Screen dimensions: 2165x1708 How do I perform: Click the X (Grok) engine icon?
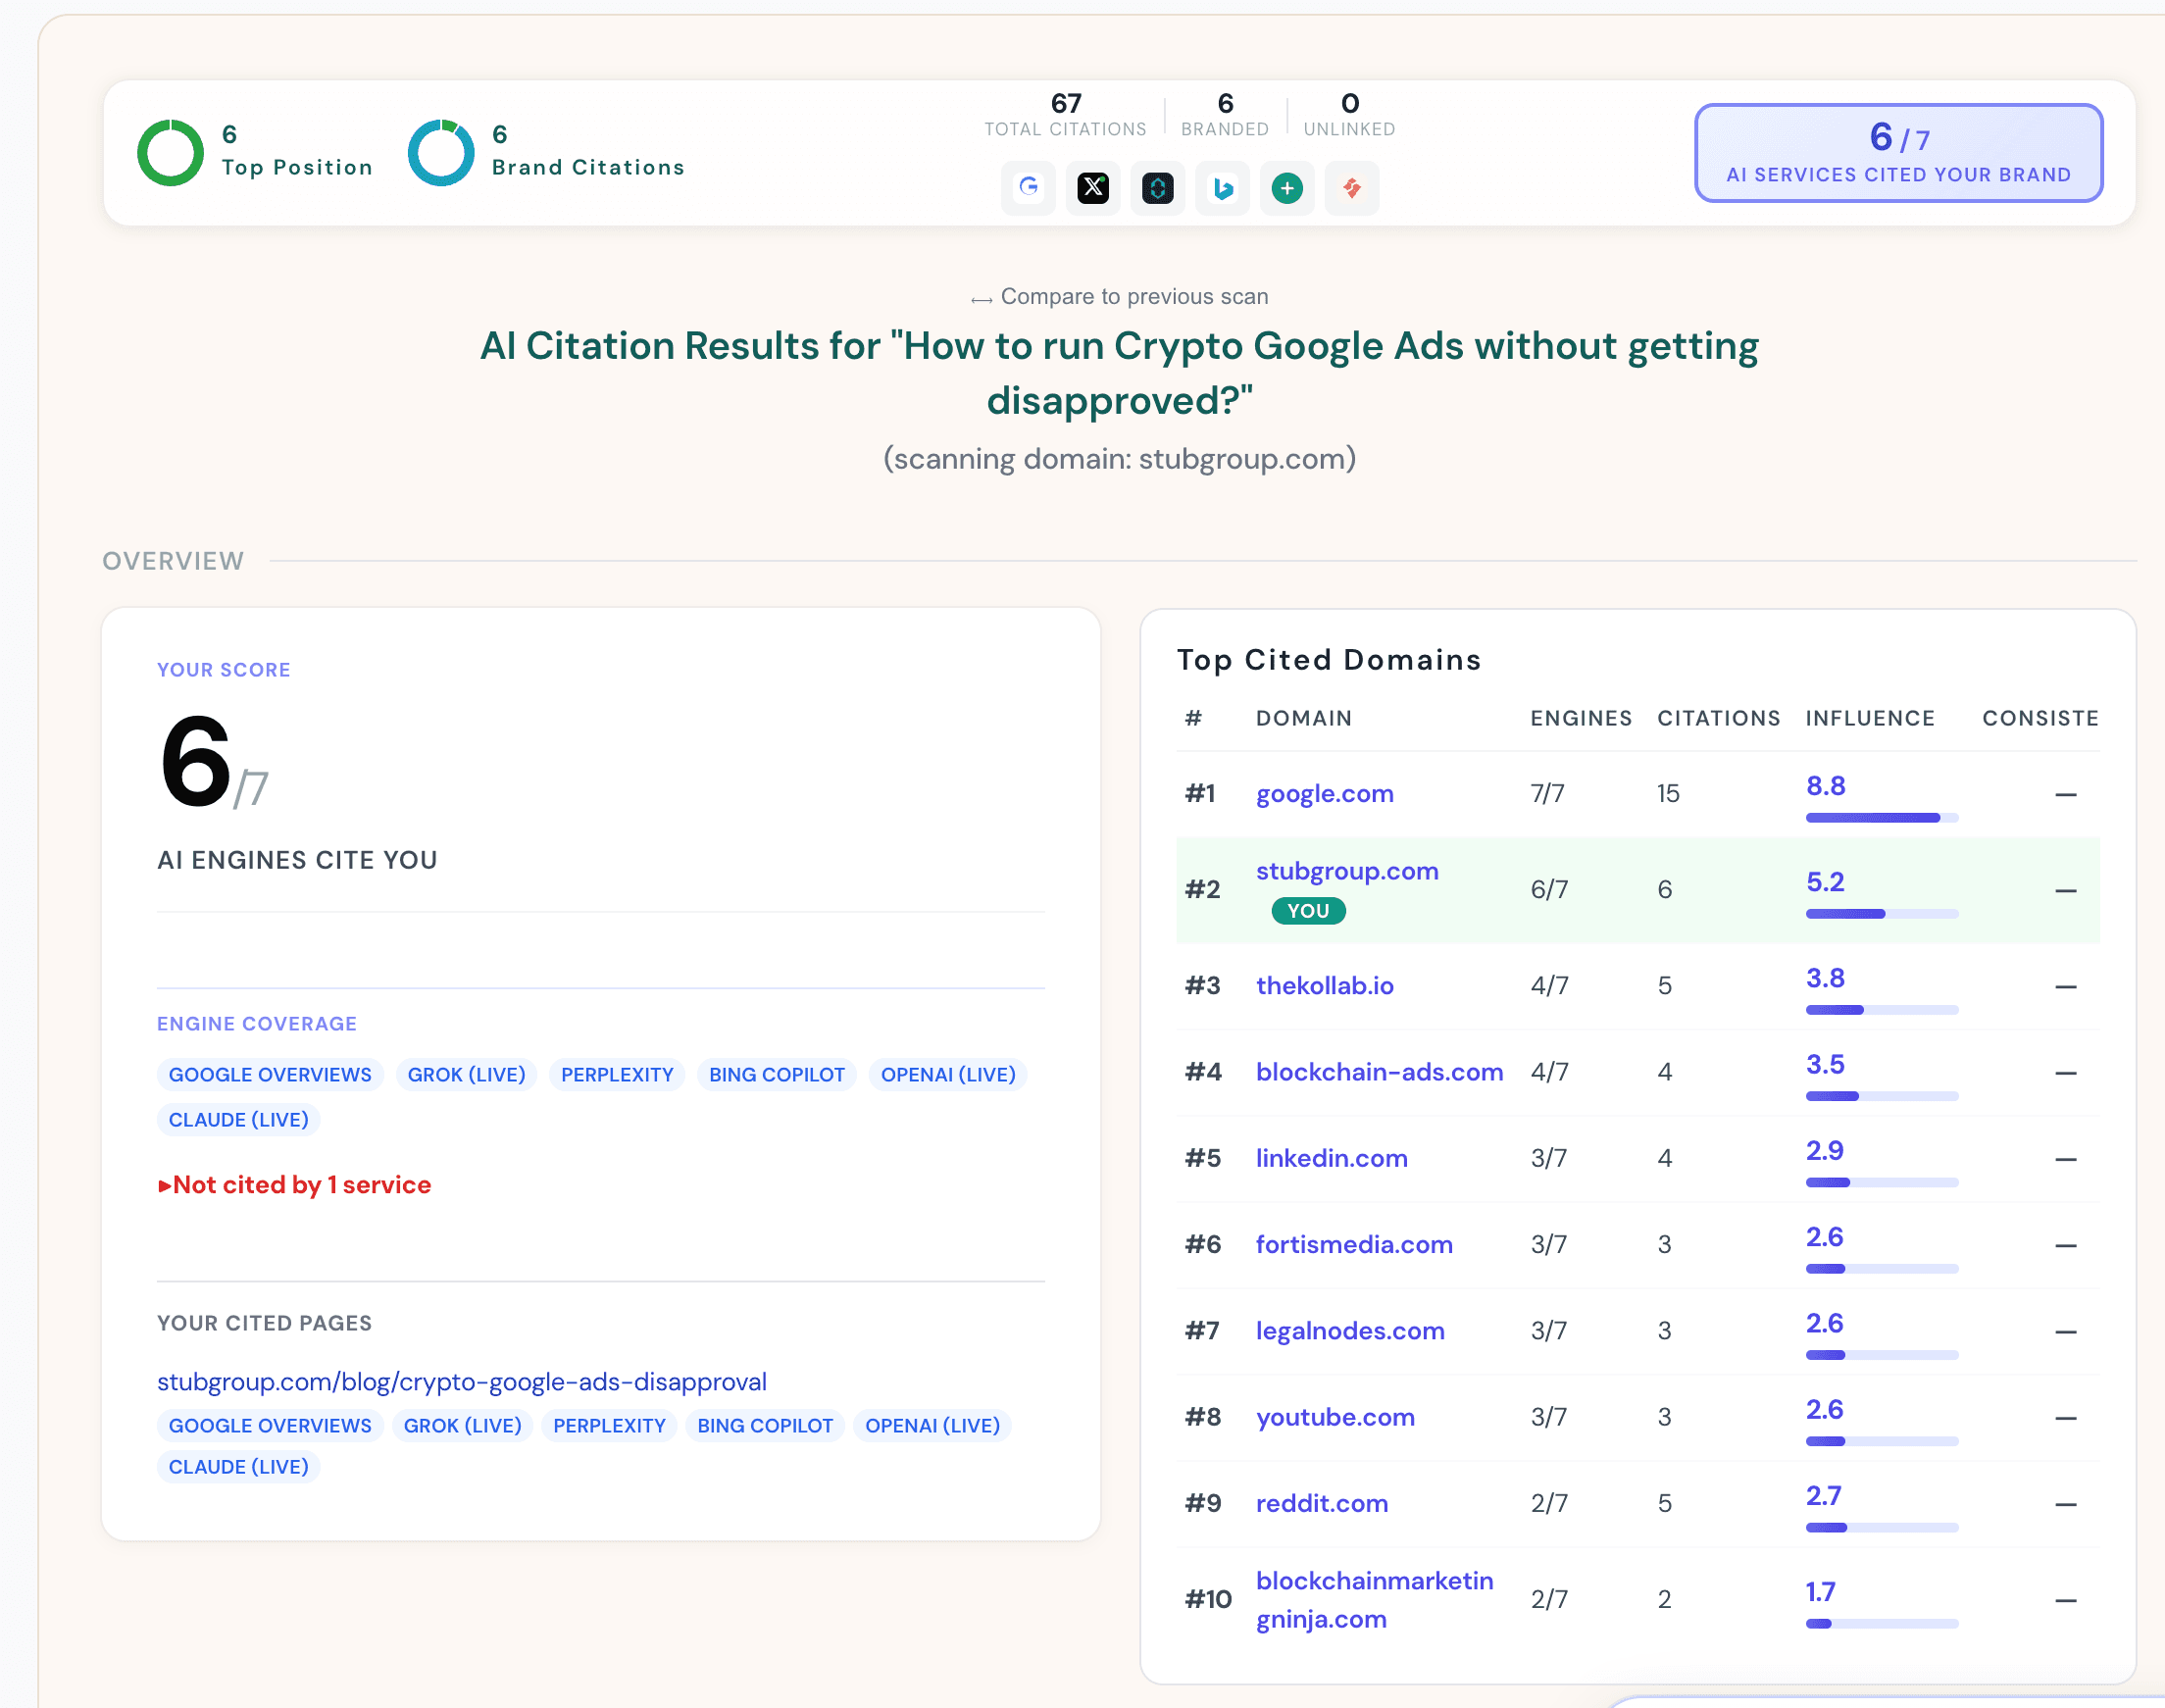[x=1093, y=188]
